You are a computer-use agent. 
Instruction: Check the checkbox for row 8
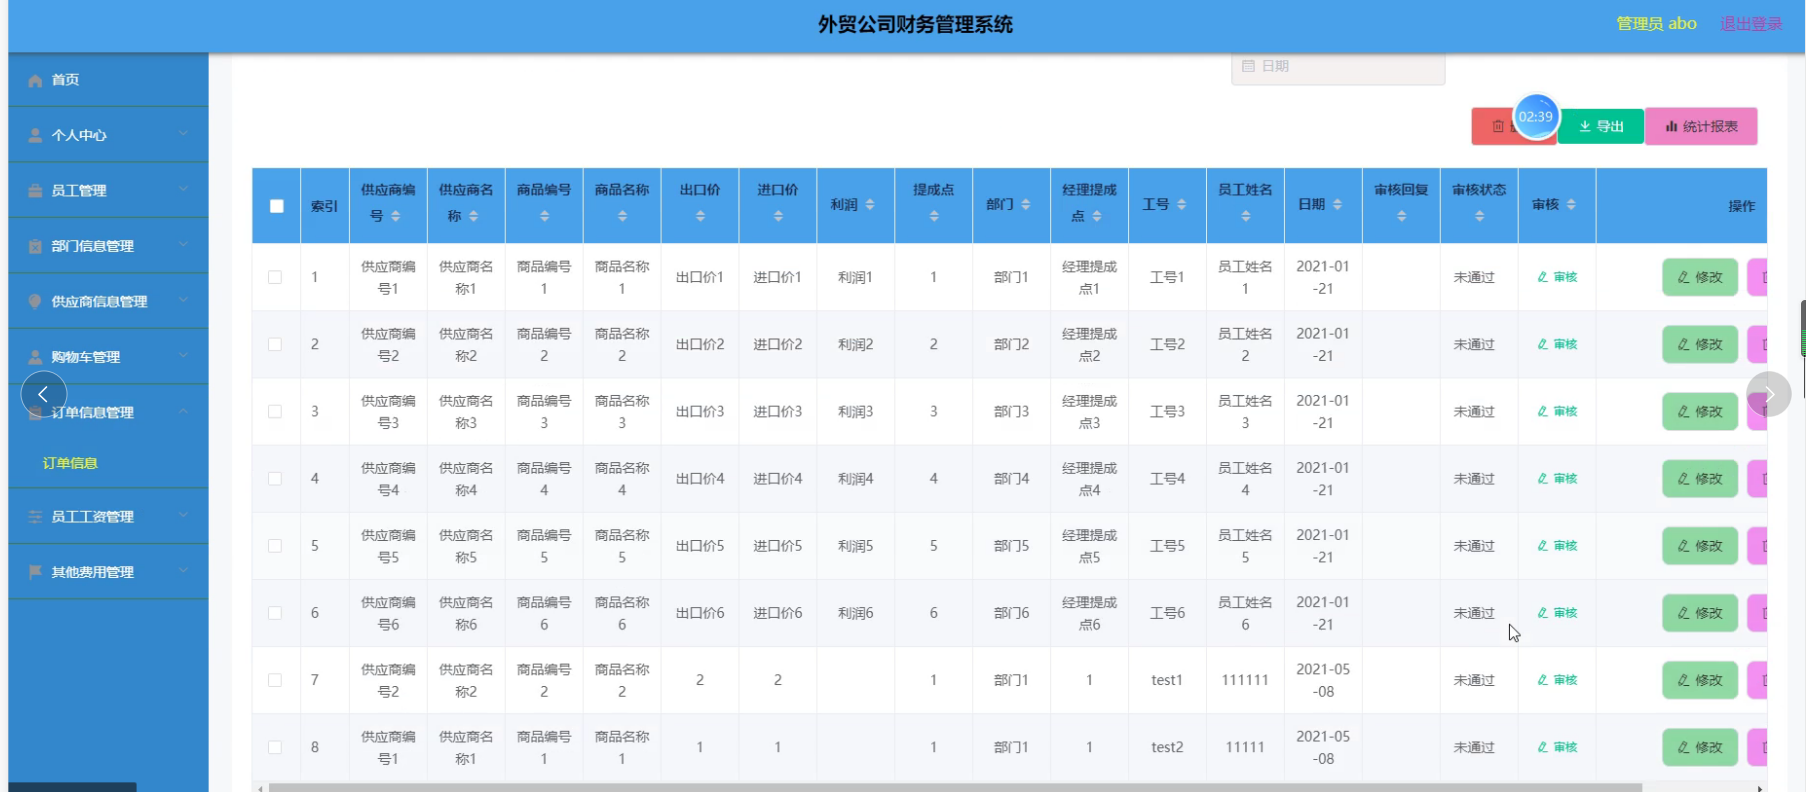tap(275, 747)
